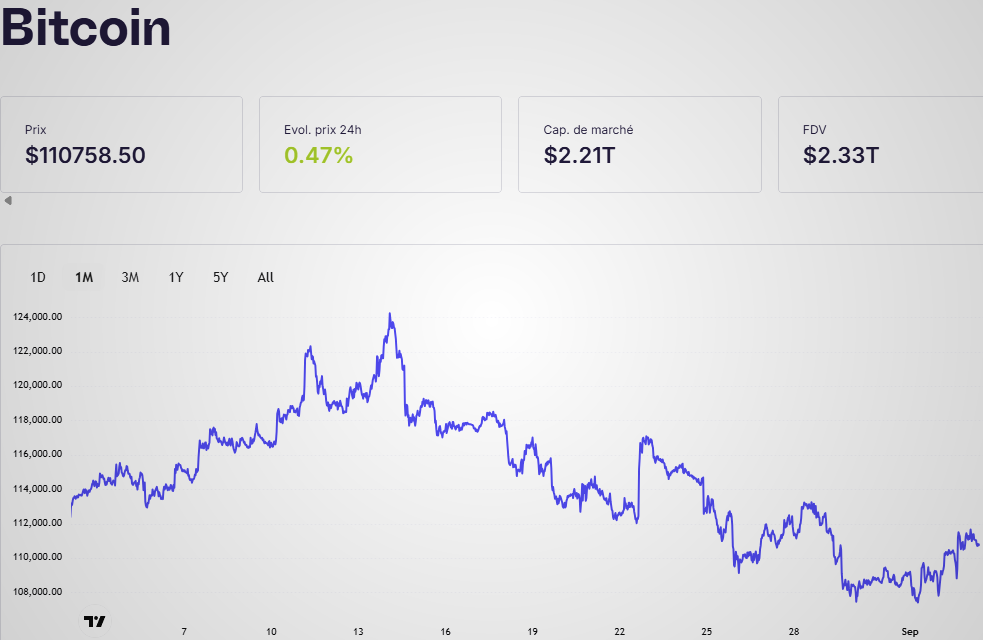
Task: Click the 116,000.00 y-axis label
Action: pos(38,454)
